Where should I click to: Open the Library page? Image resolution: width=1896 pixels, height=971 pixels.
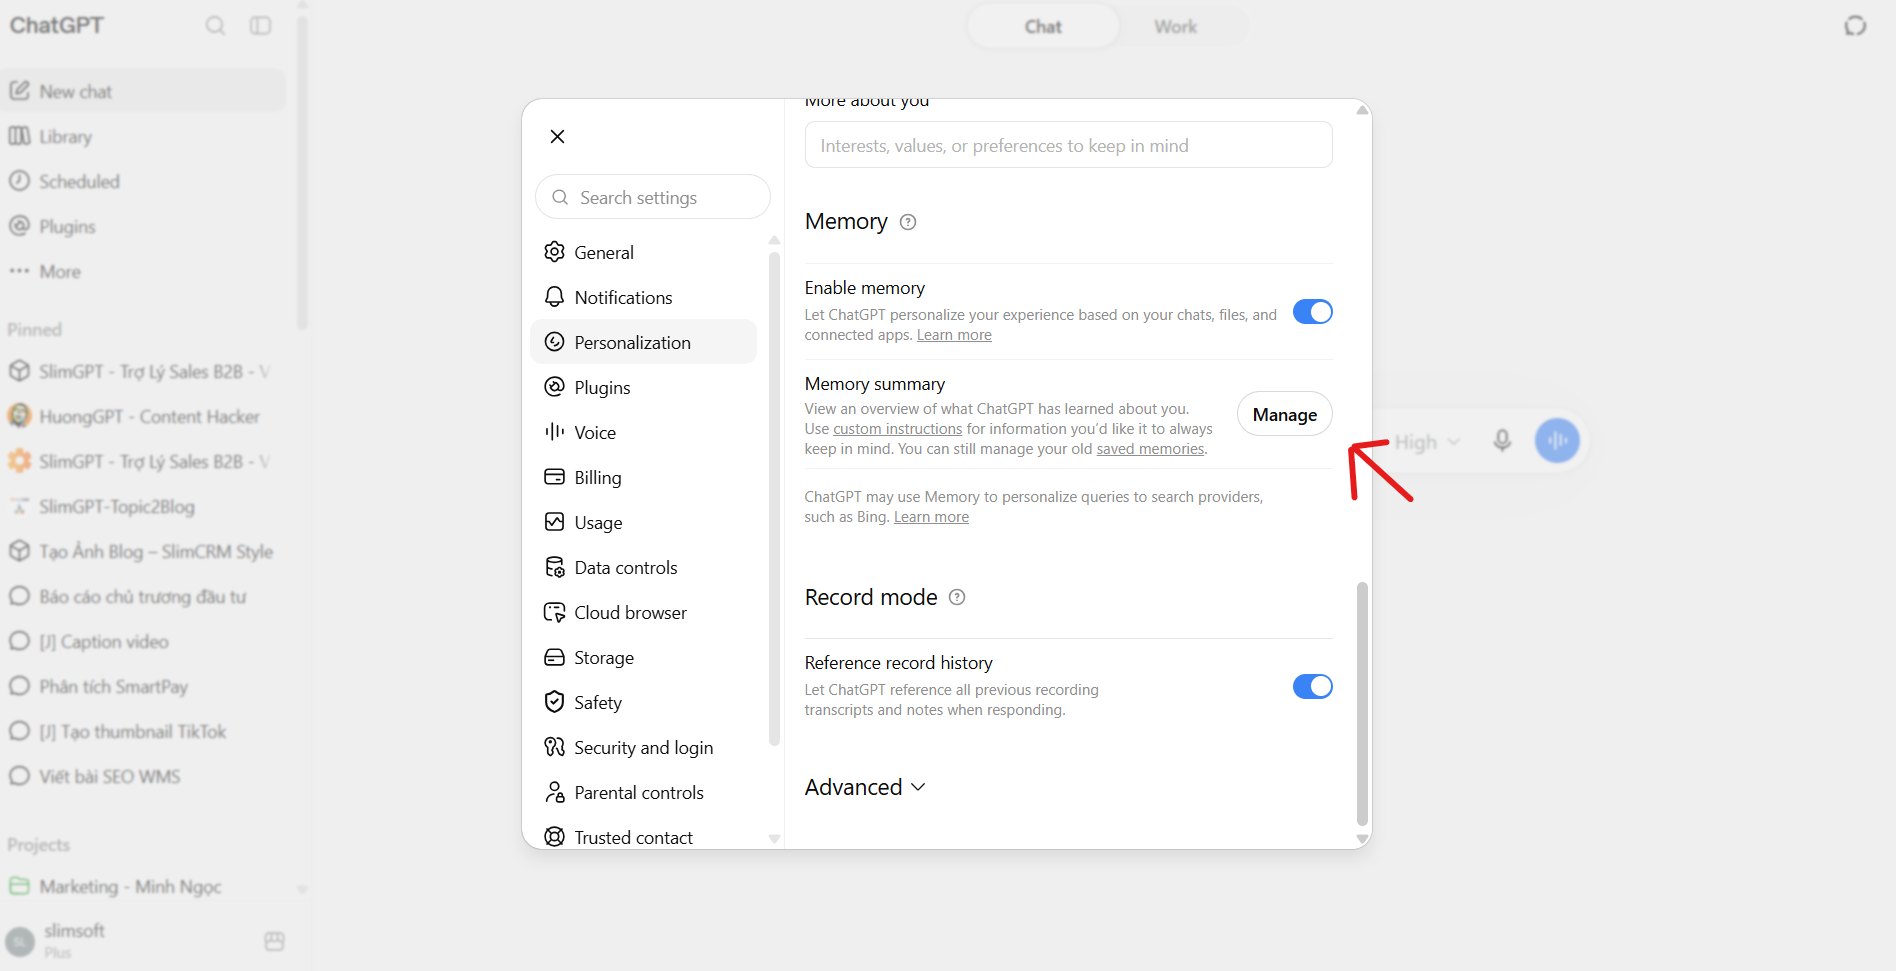click(143, 136)
